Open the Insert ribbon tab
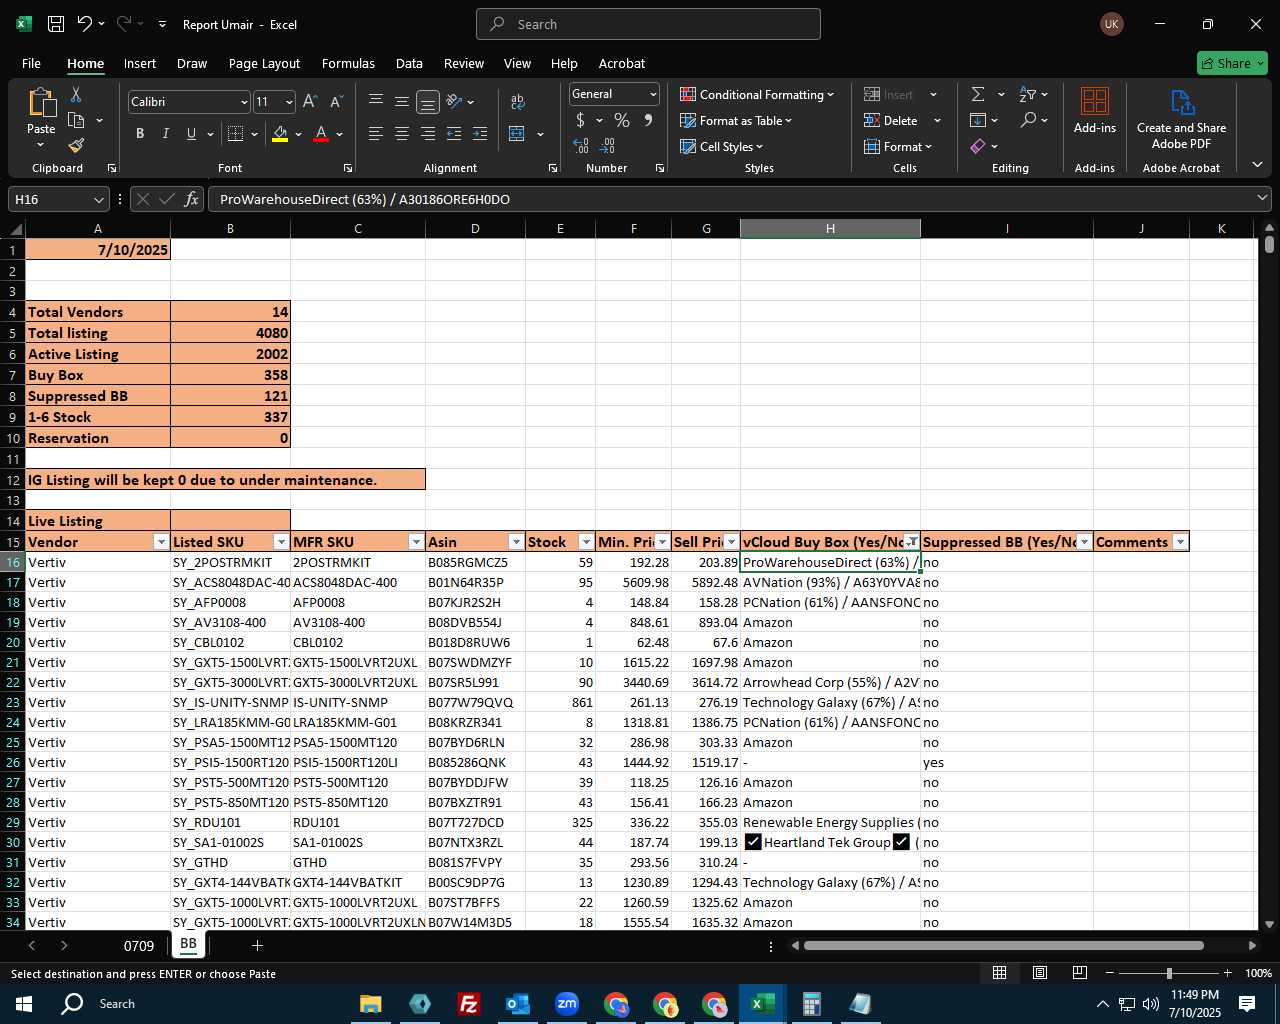The width and height of the screenshot is (1280, 1024). pyautogui.click(x=140, y=63)
